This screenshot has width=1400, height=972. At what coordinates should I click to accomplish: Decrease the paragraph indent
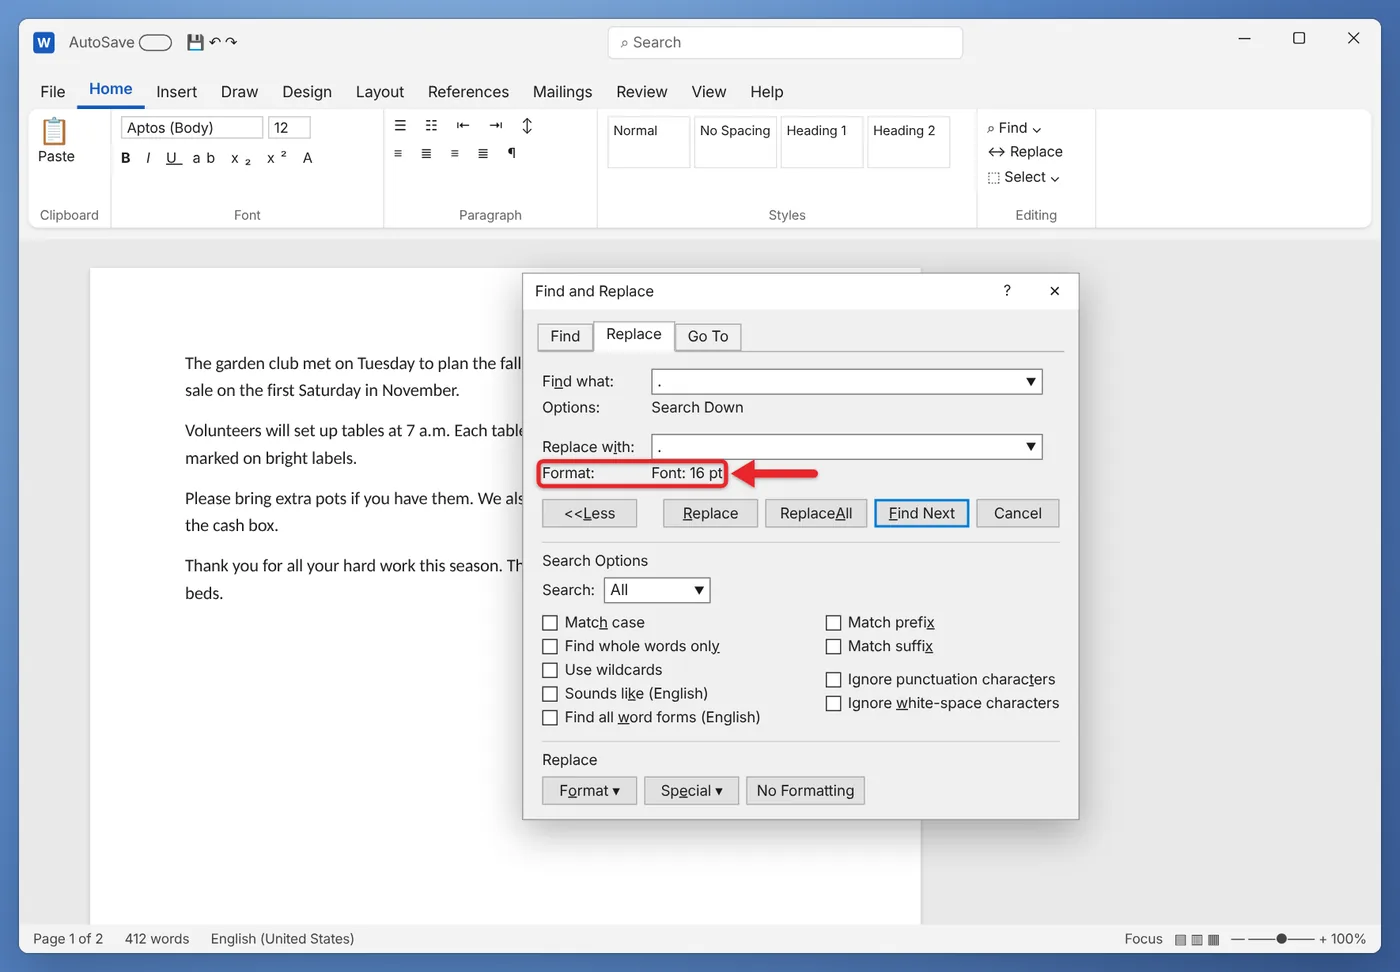pyautogui.click(x=463, y=125)
